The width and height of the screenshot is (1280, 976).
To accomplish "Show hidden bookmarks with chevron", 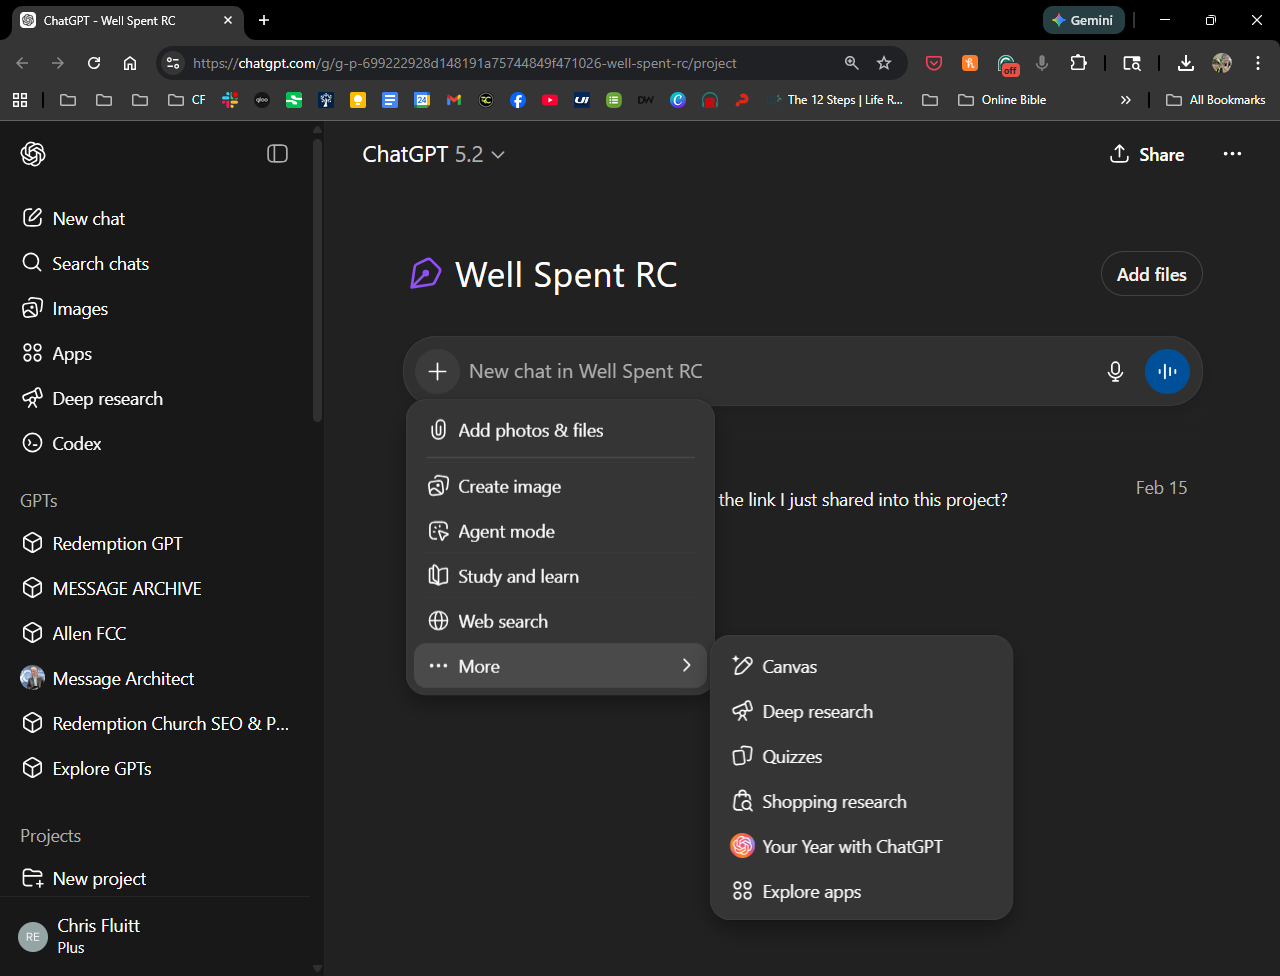I will coord(1126,100).
